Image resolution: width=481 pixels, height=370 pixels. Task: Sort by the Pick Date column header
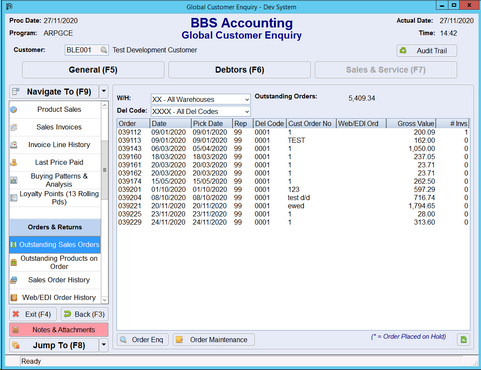[212, 124]
